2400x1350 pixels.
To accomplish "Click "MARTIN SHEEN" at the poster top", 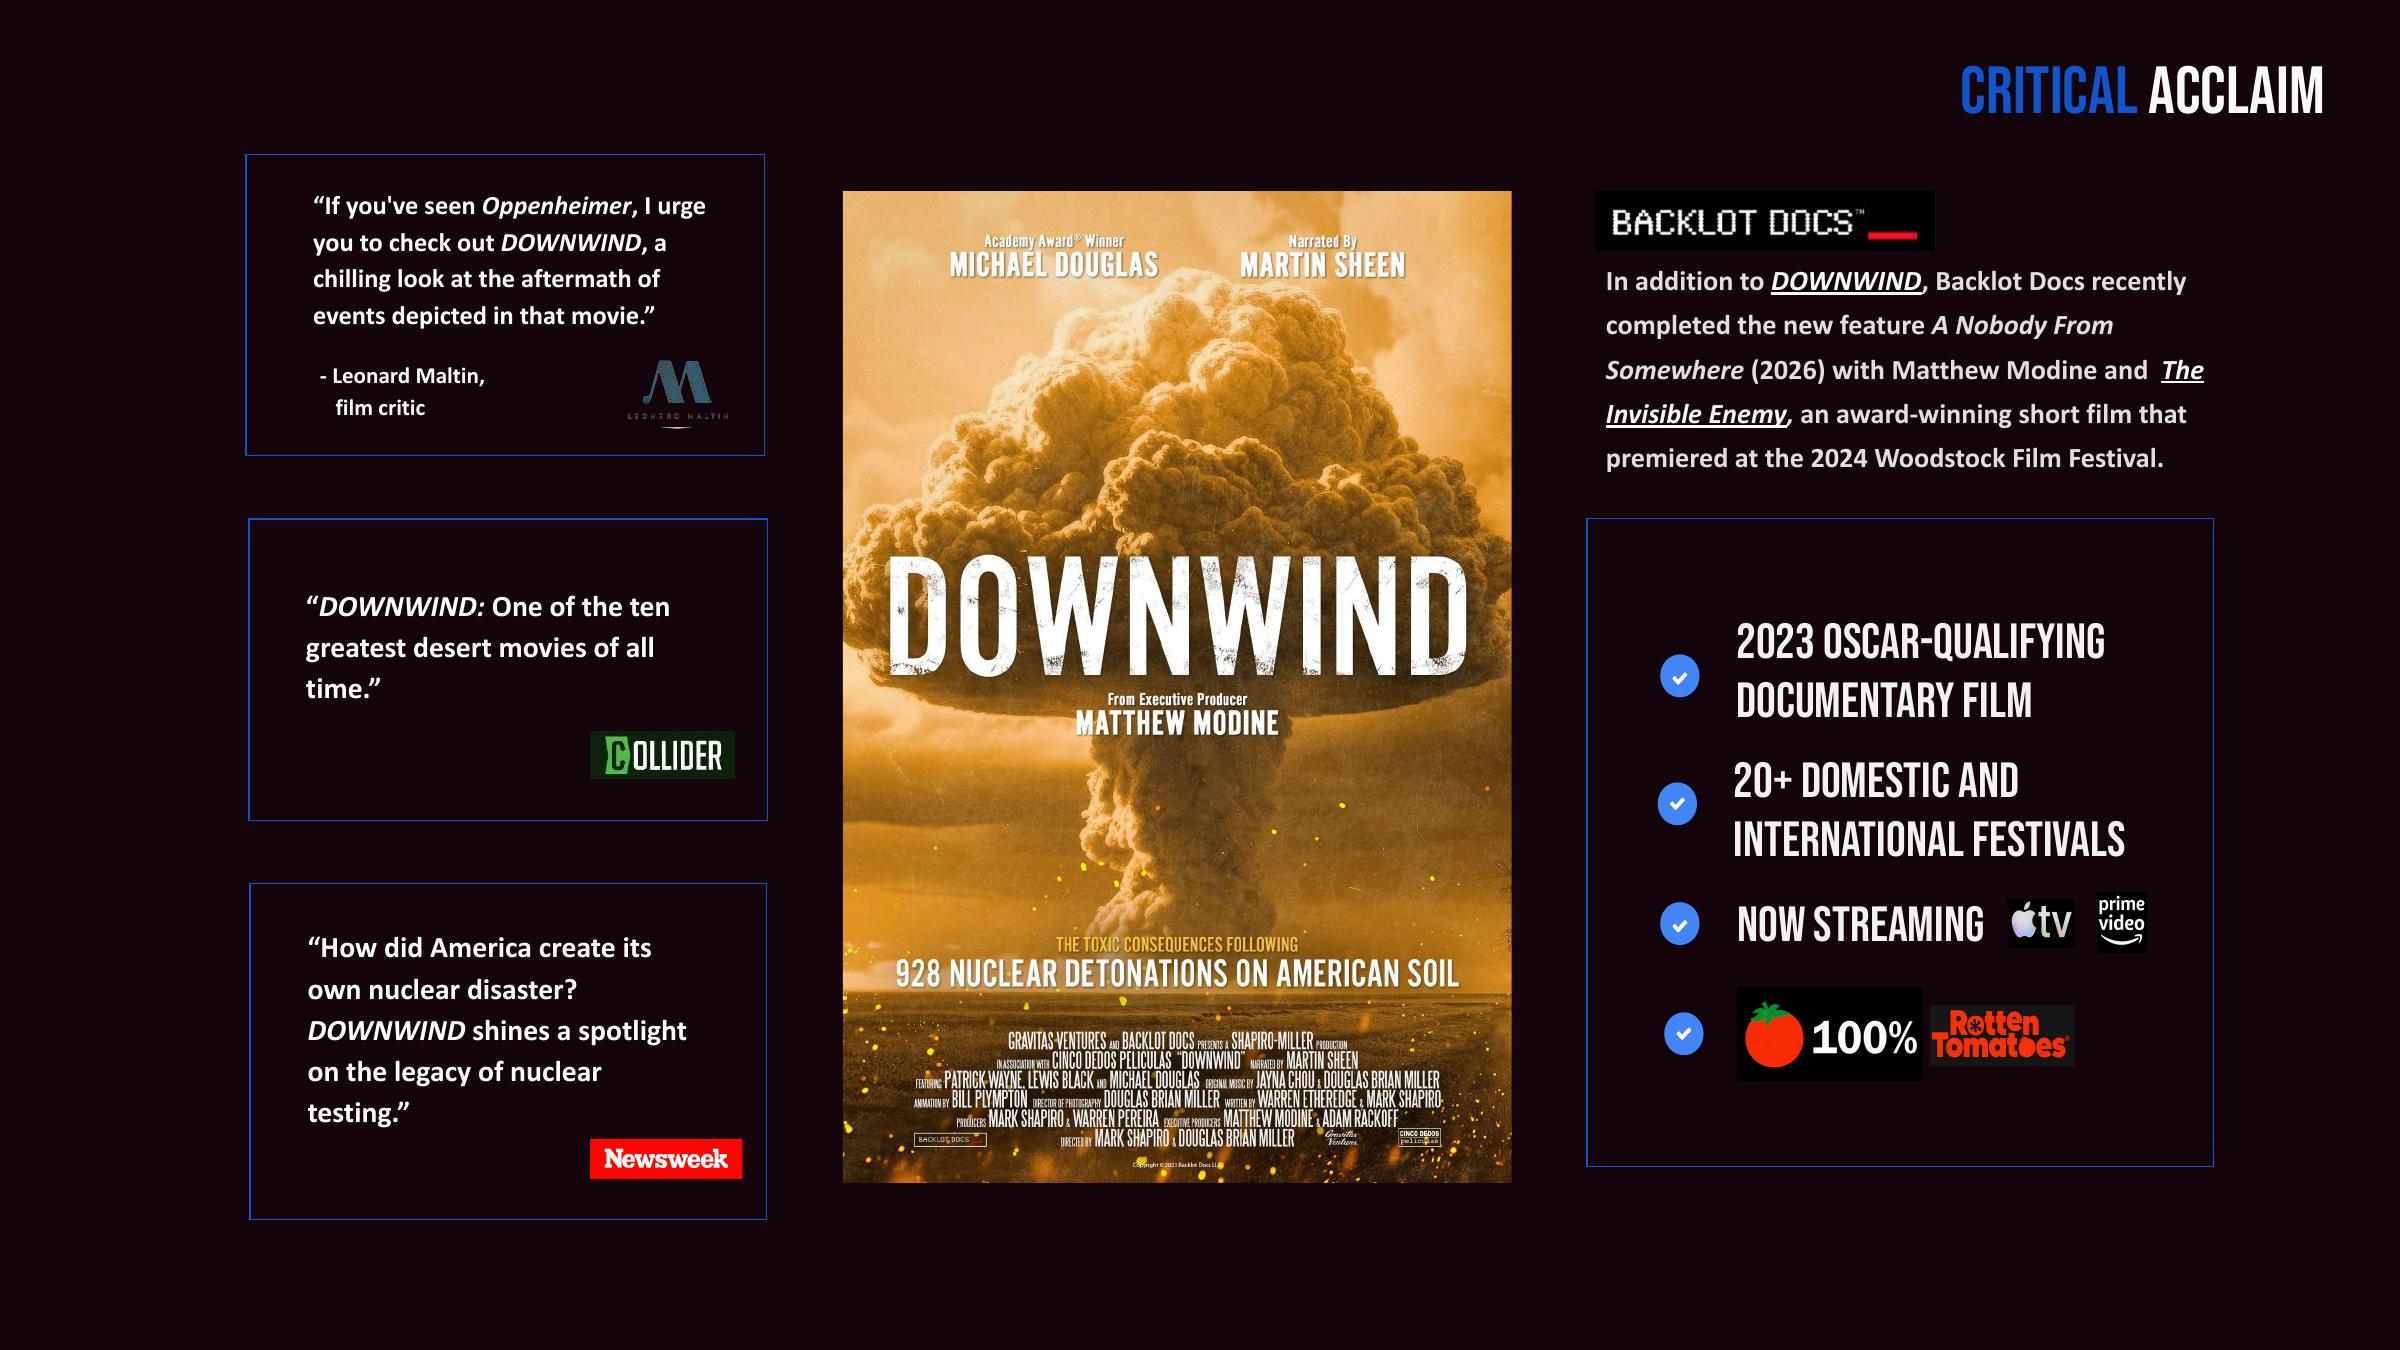I will [x=1322, y=265].
